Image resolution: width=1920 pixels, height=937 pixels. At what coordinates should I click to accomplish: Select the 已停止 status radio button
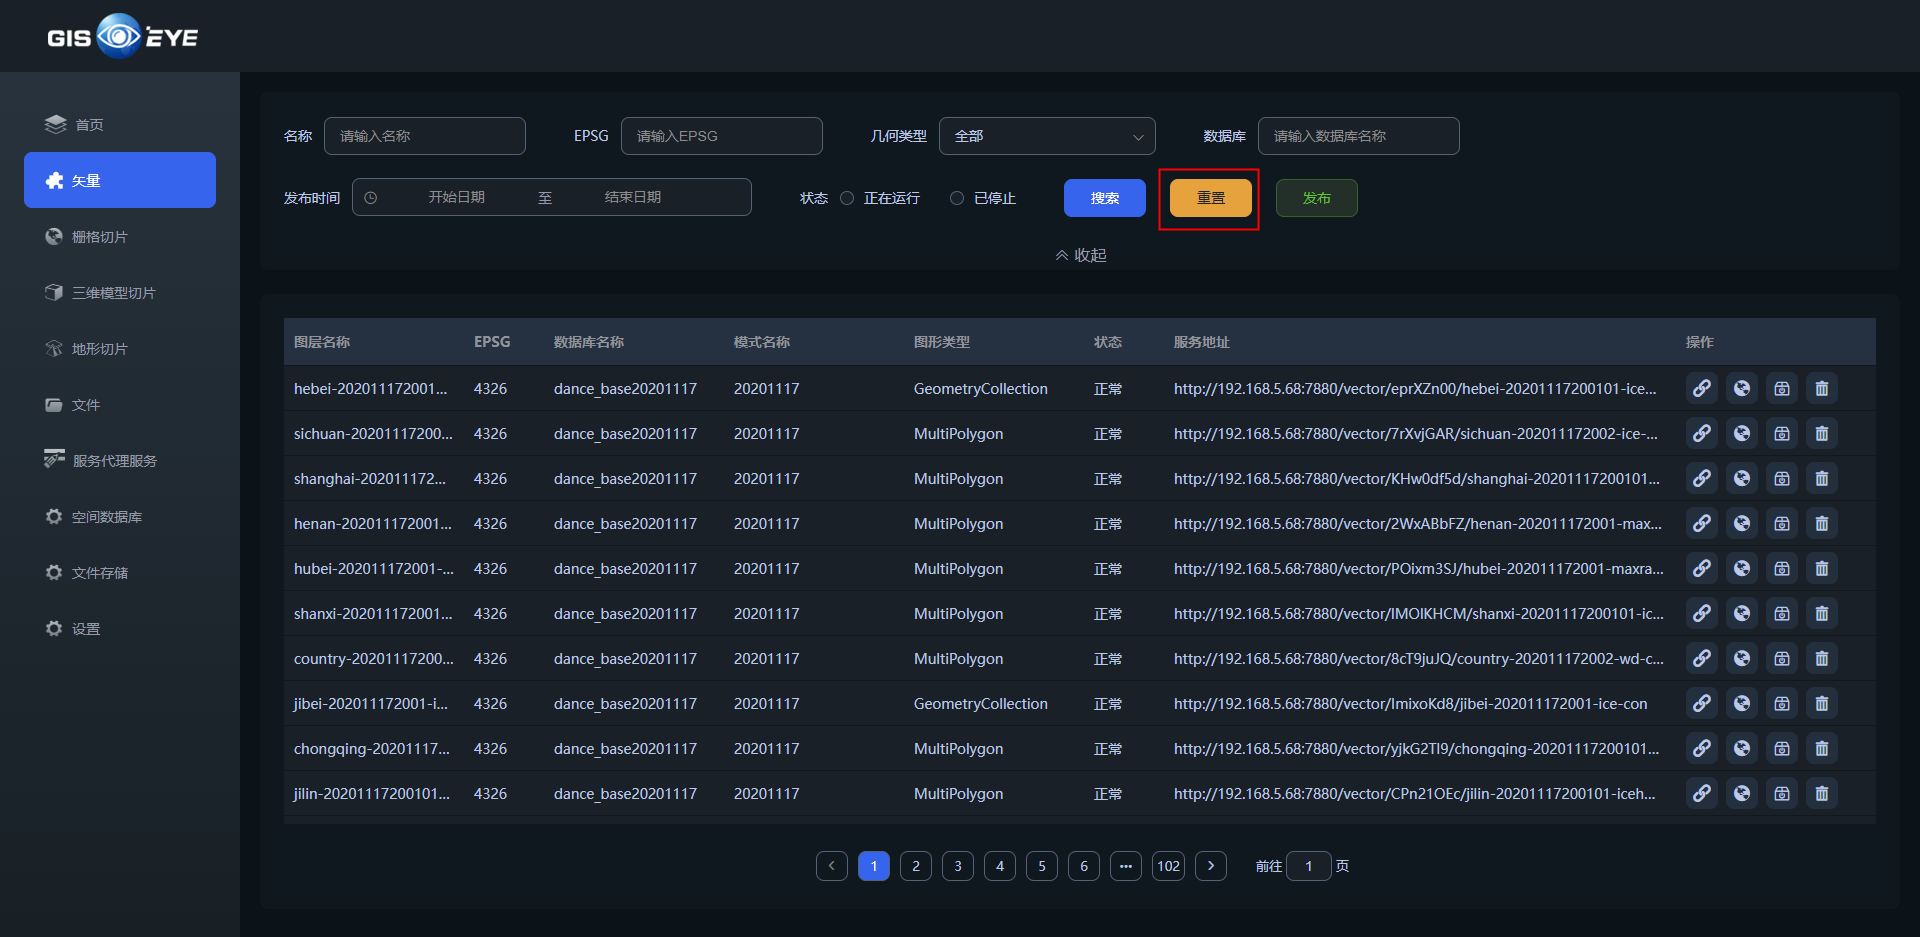click(957, 198)
